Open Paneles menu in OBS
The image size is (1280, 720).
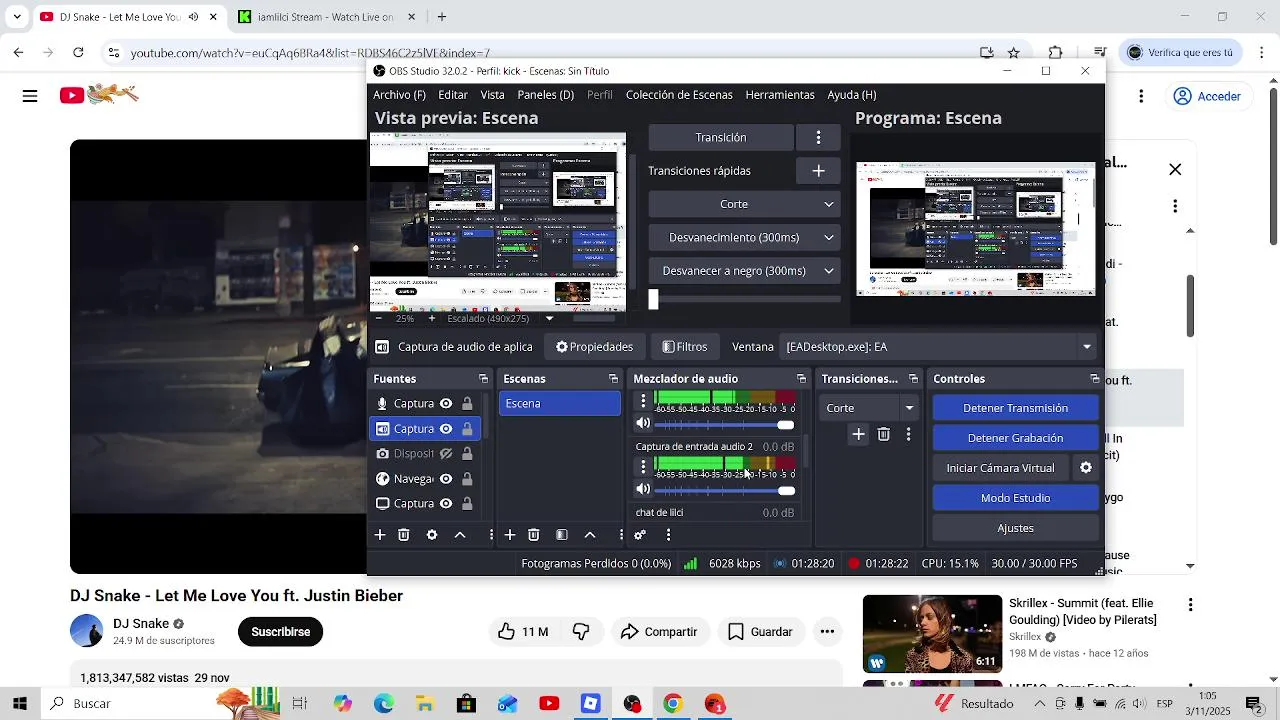tap(546, 95)
